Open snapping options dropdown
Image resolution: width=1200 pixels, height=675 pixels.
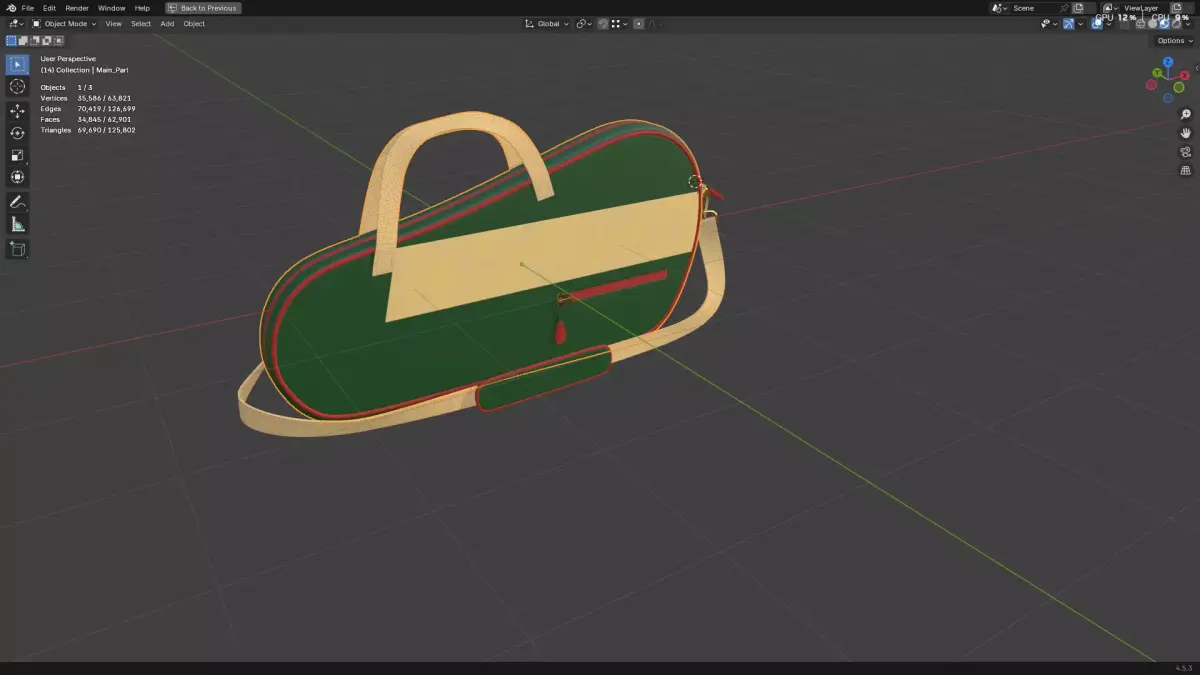[620, 24]
